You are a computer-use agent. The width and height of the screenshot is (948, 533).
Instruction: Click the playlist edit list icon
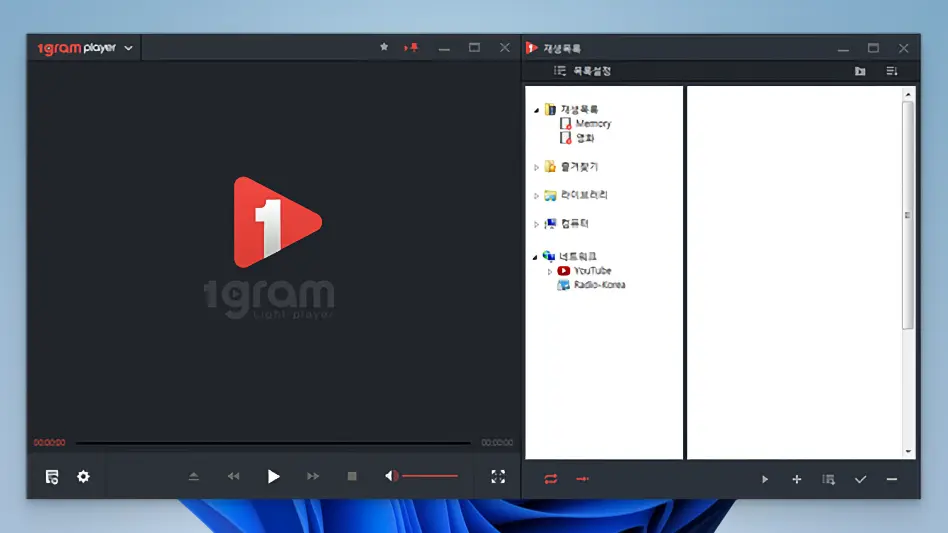(x=829, y=479)
